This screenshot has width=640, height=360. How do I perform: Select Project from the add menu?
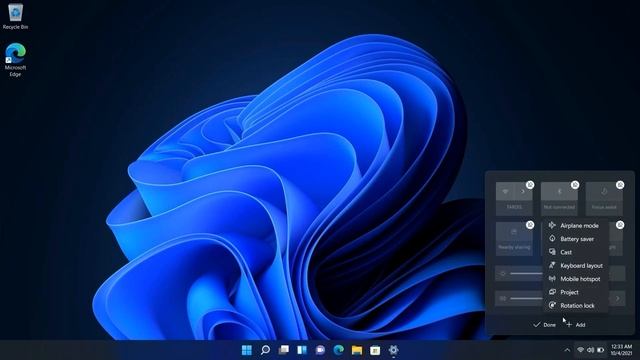click(x=576, y=292)
